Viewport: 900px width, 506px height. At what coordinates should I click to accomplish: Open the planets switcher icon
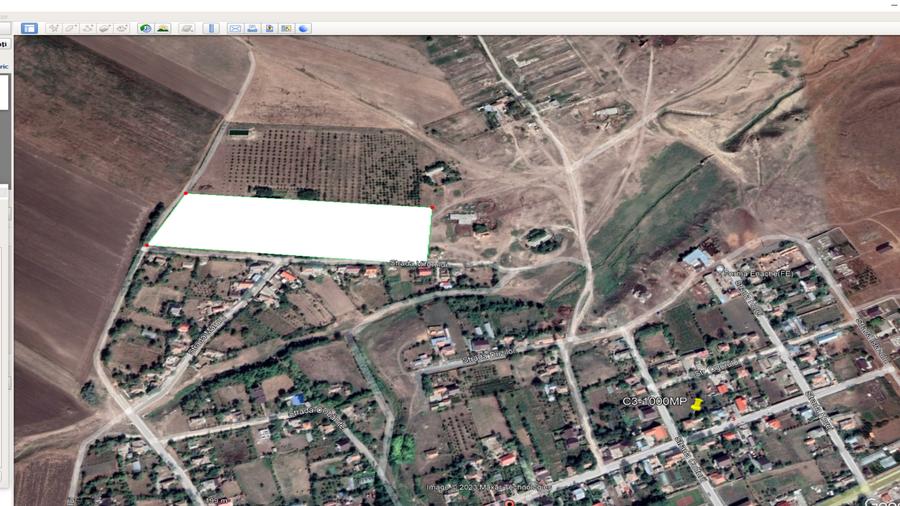click(x=187, y=28)
